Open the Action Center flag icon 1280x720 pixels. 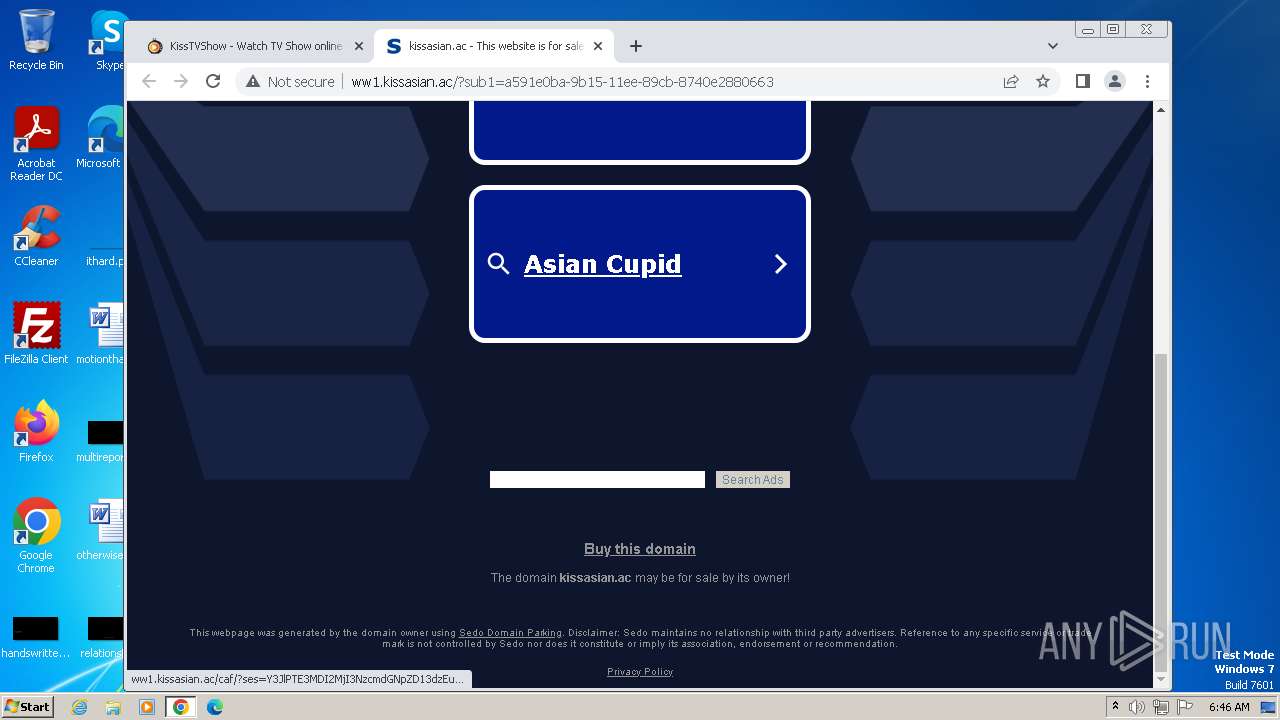[x=1184, y=707]
